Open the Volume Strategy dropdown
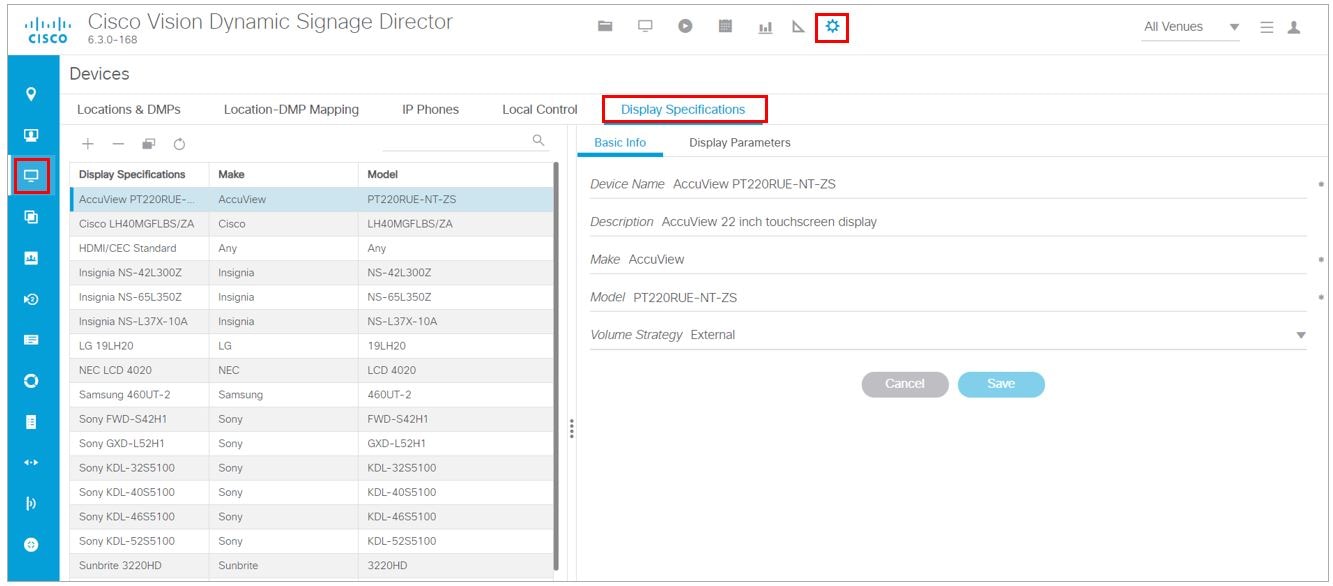1333x586 pixels. tap(1298, 334)
